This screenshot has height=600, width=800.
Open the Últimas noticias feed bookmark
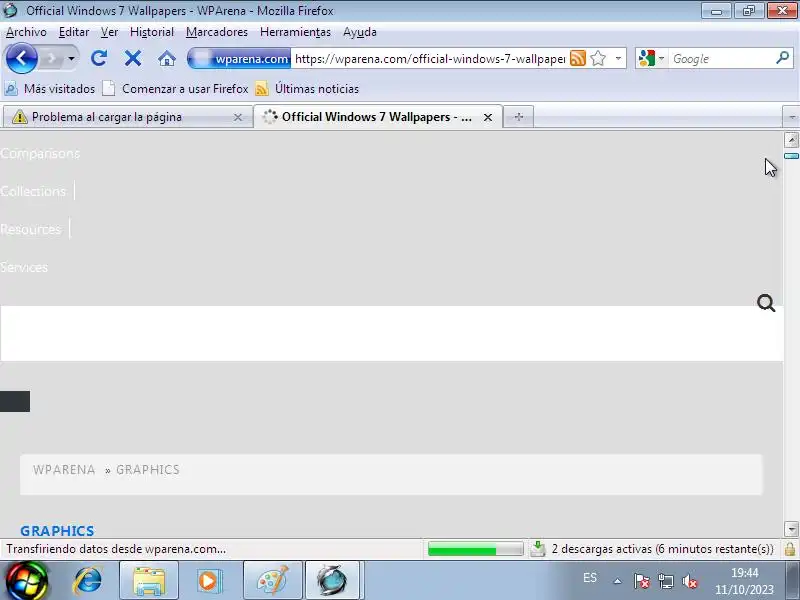(307, 89)
